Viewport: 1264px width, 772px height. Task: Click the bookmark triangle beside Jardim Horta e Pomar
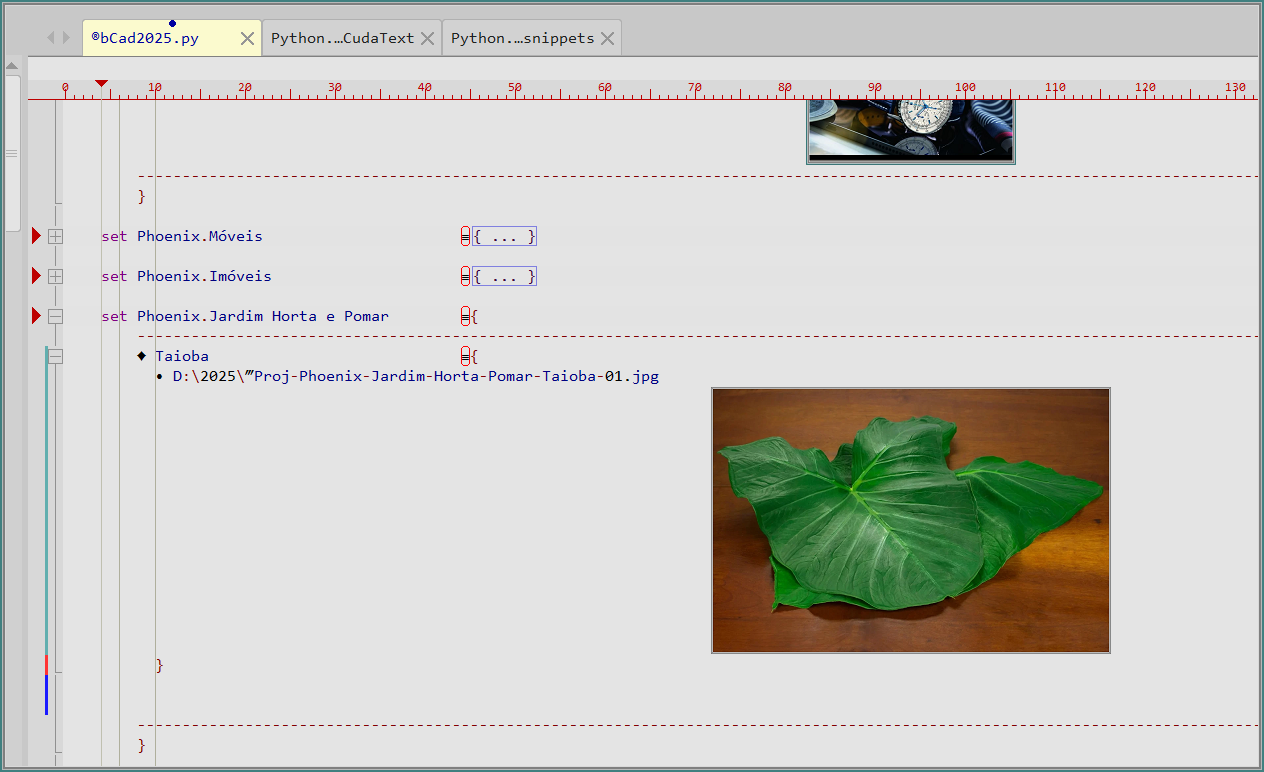pyautogui.click(x=36, y=316)
